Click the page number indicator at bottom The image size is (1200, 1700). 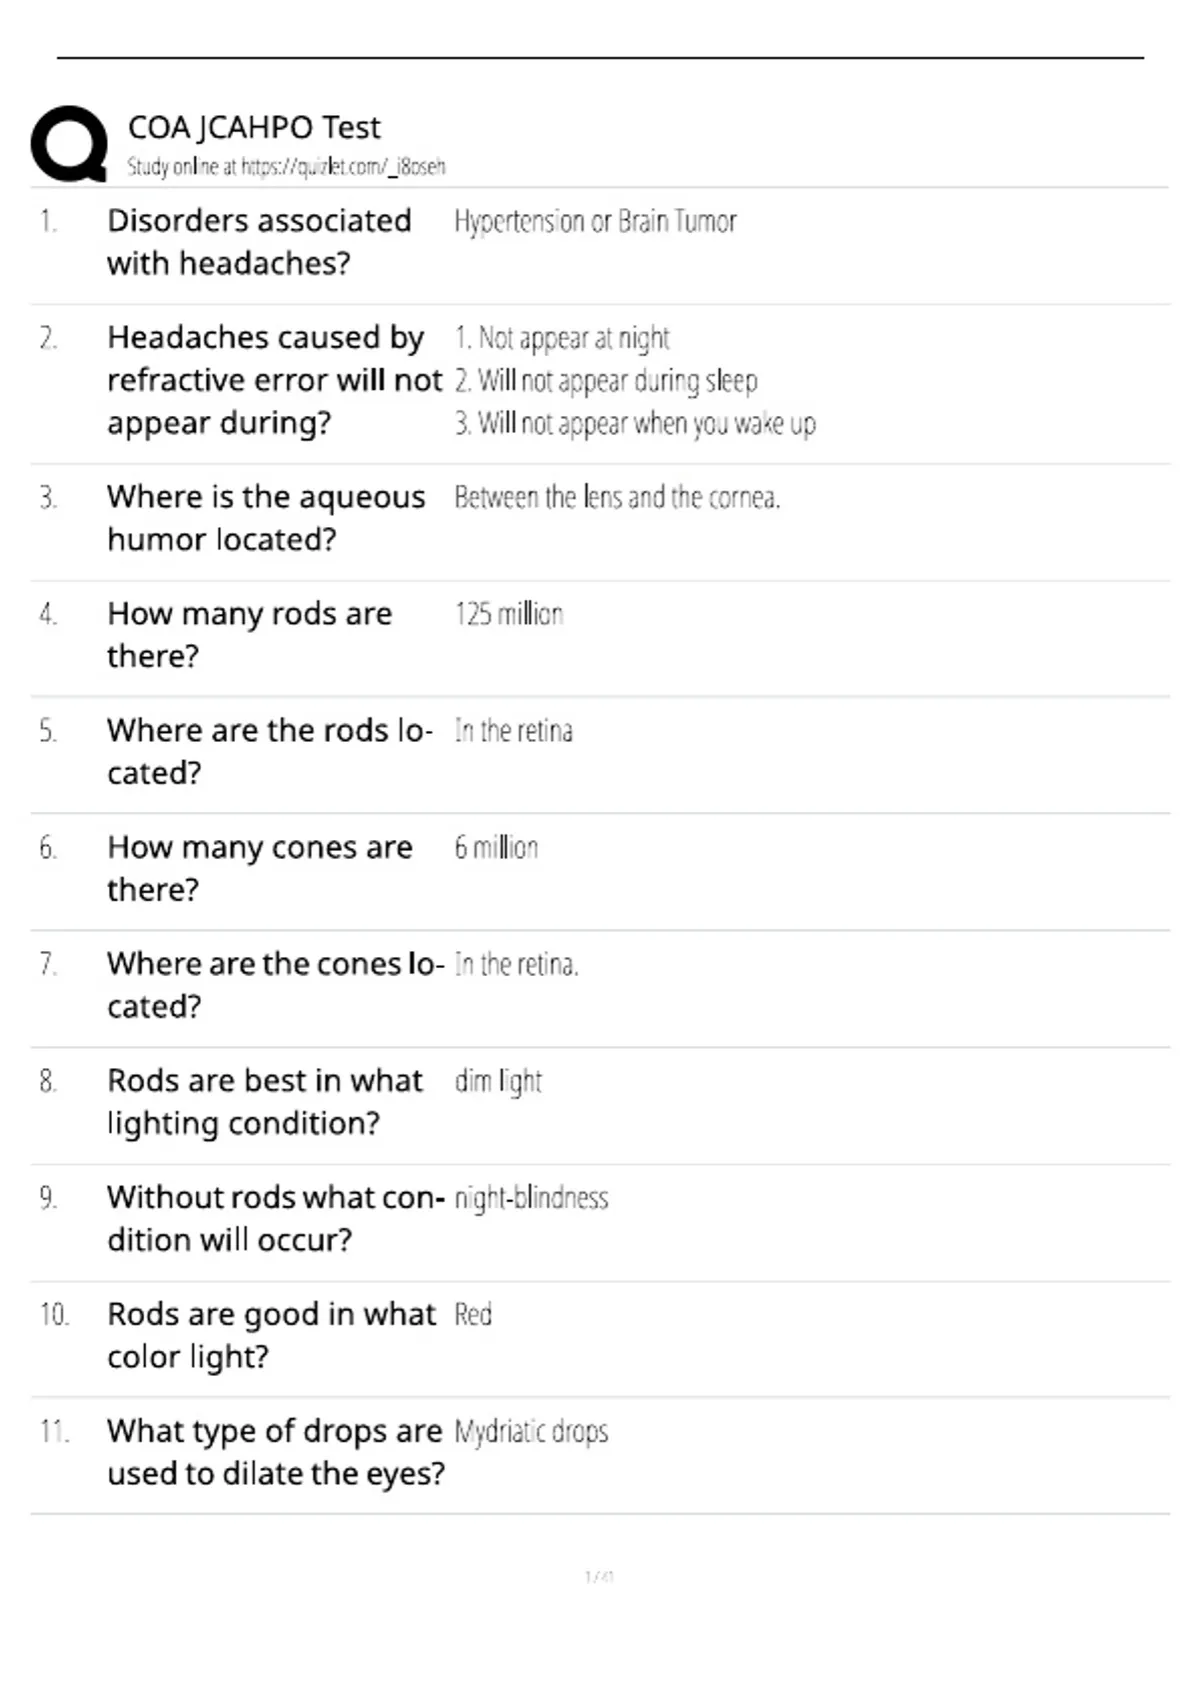click(599, 1577)
